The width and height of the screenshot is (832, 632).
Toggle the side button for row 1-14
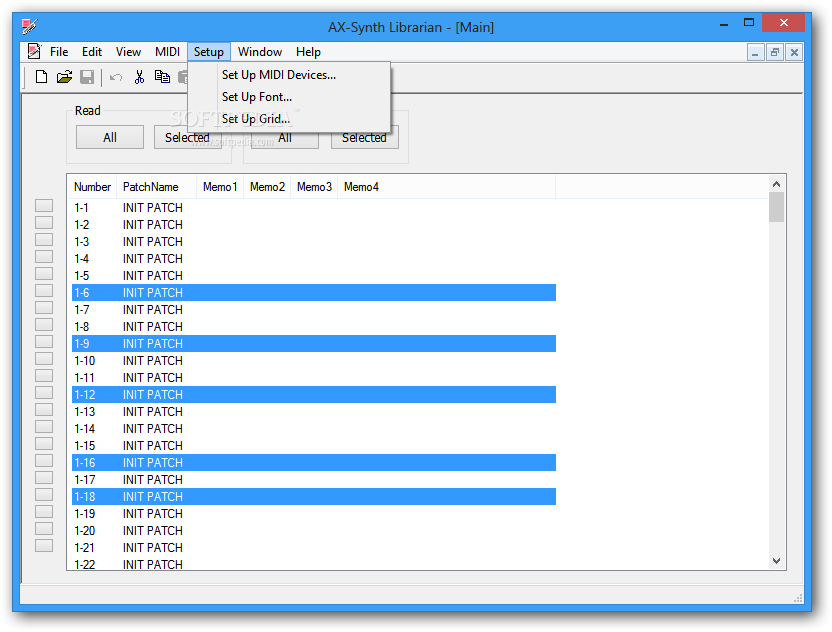click(x=44, y=426)
